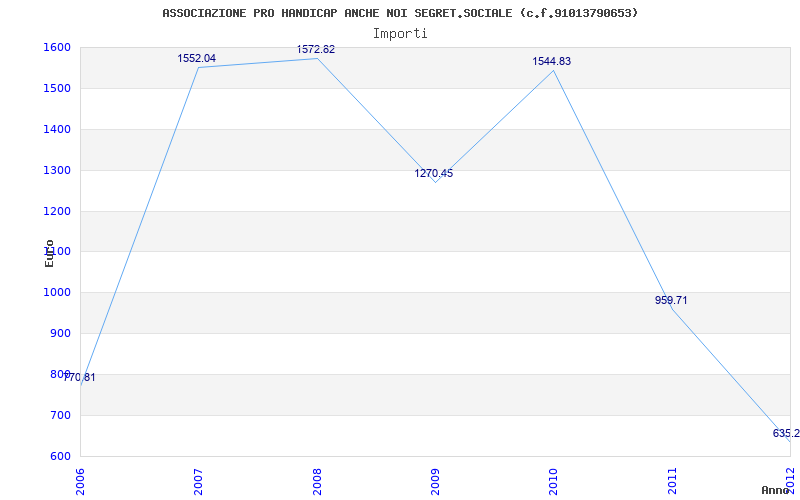The width and height of the screenshot is (800, 500).
Task: Click the 1552.04 data label
Action: pos(196,59)
